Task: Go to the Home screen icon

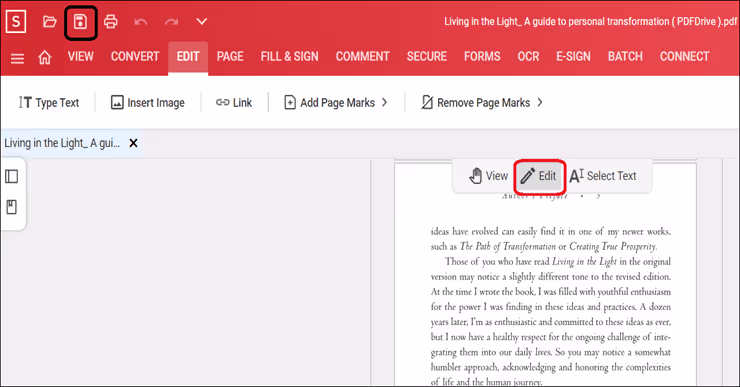Action: pyautogui.click(x=45, y=57)
